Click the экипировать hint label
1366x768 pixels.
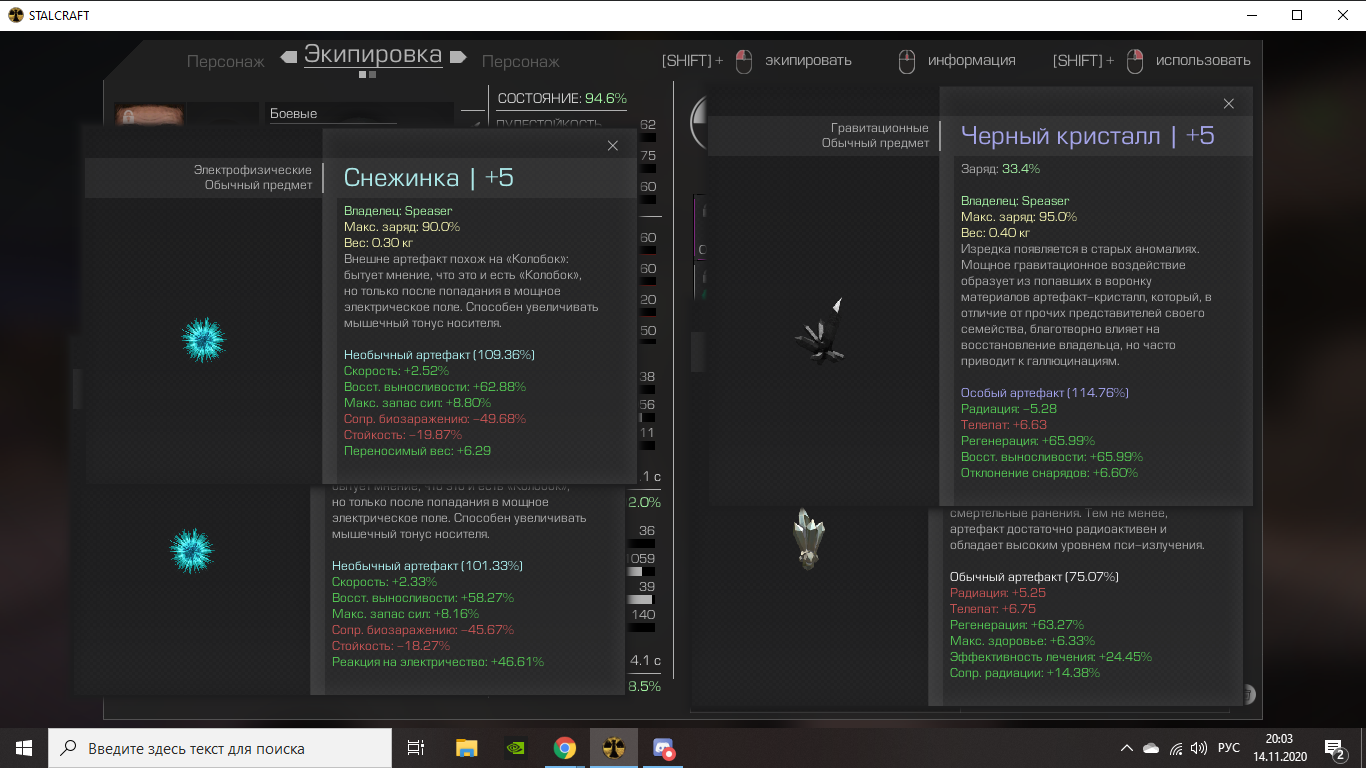(x=808, y=60)
